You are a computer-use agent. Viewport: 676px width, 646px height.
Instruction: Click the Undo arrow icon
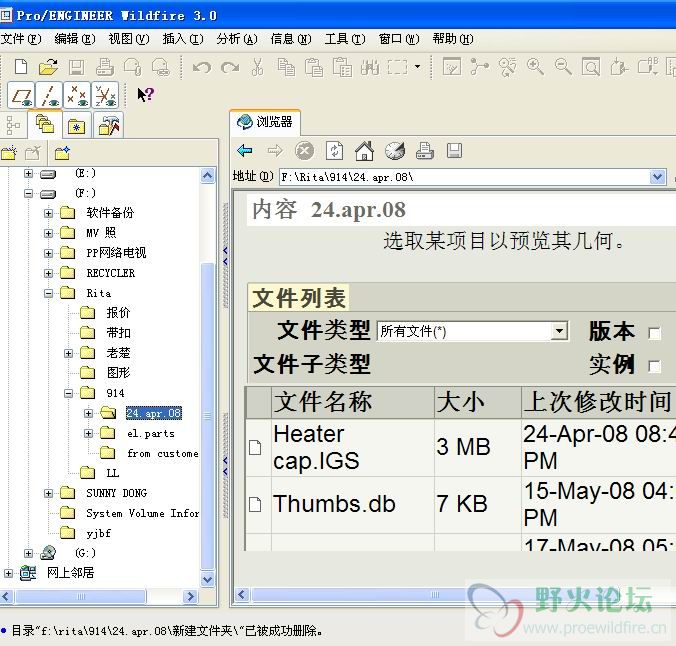click(202, 67)
